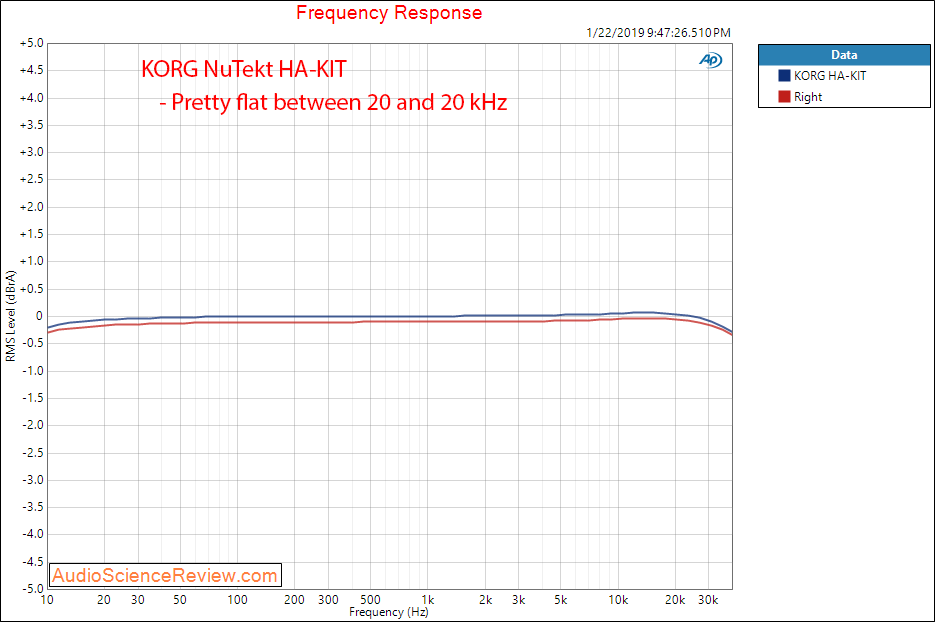Click the 20 Hz x-axis tick label

[104, 600]
